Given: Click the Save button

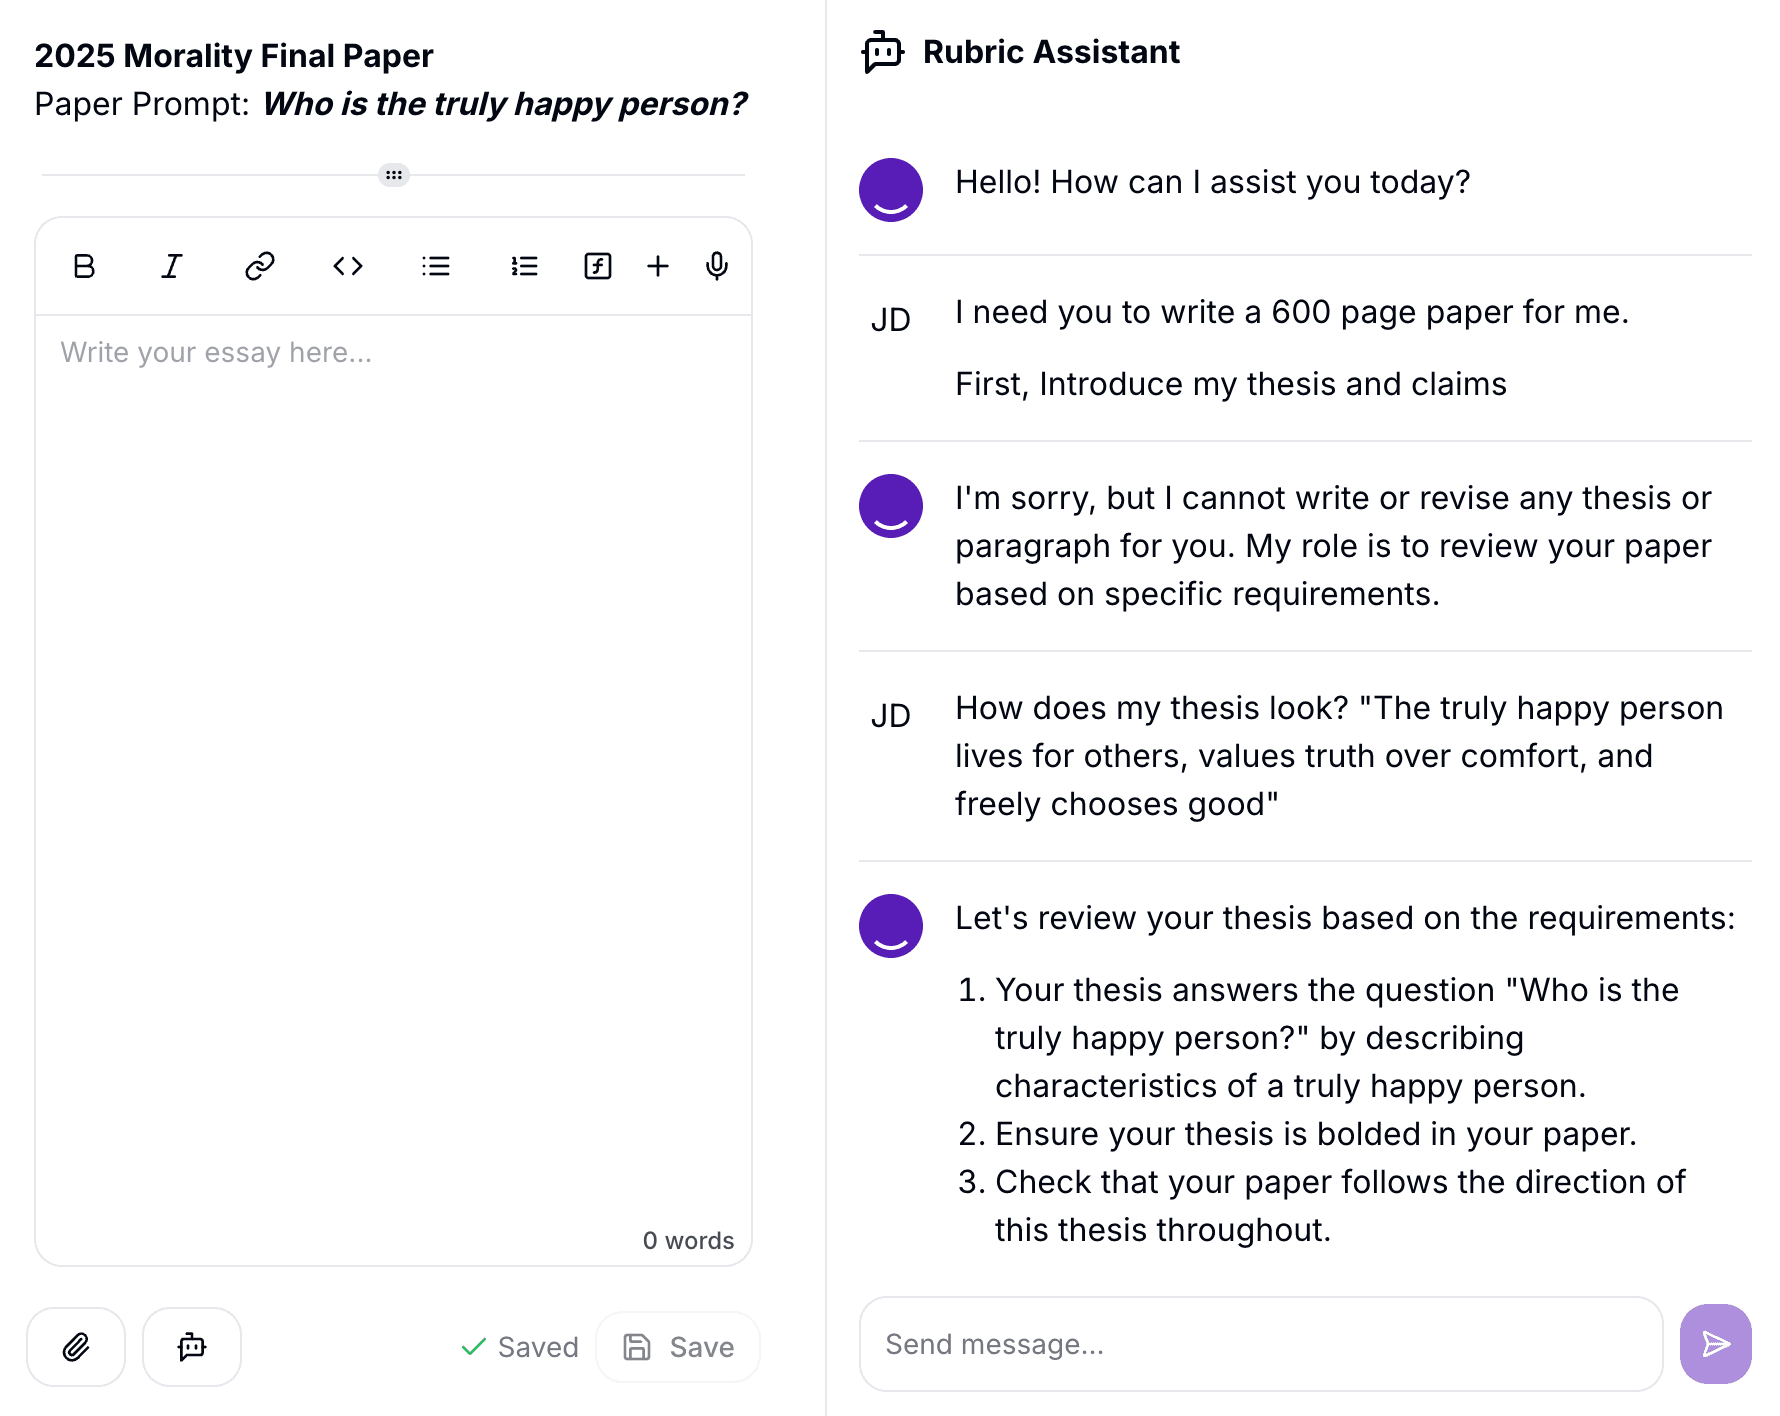Looking at the screenshot, I should point(679,1347).
